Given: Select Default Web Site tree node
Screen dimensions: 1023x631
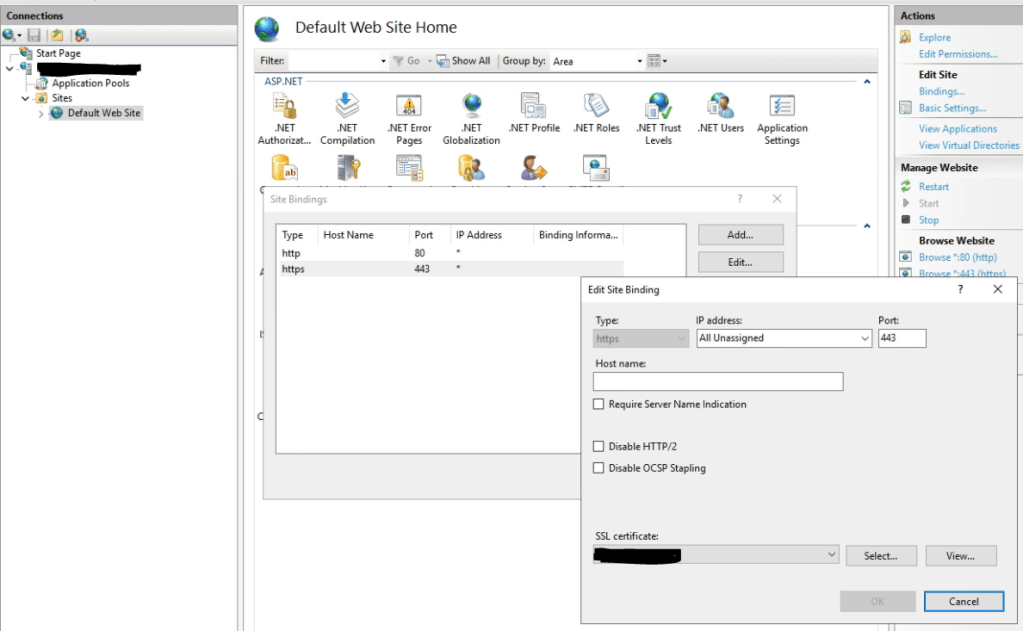Looking at the screenshot, I should point(104,113).
